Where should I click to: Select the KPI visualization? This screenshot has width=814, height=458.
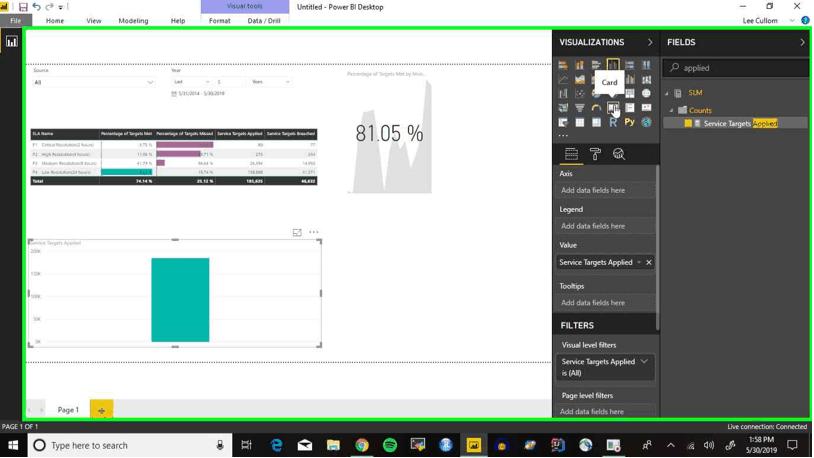[x=646, y=107]
